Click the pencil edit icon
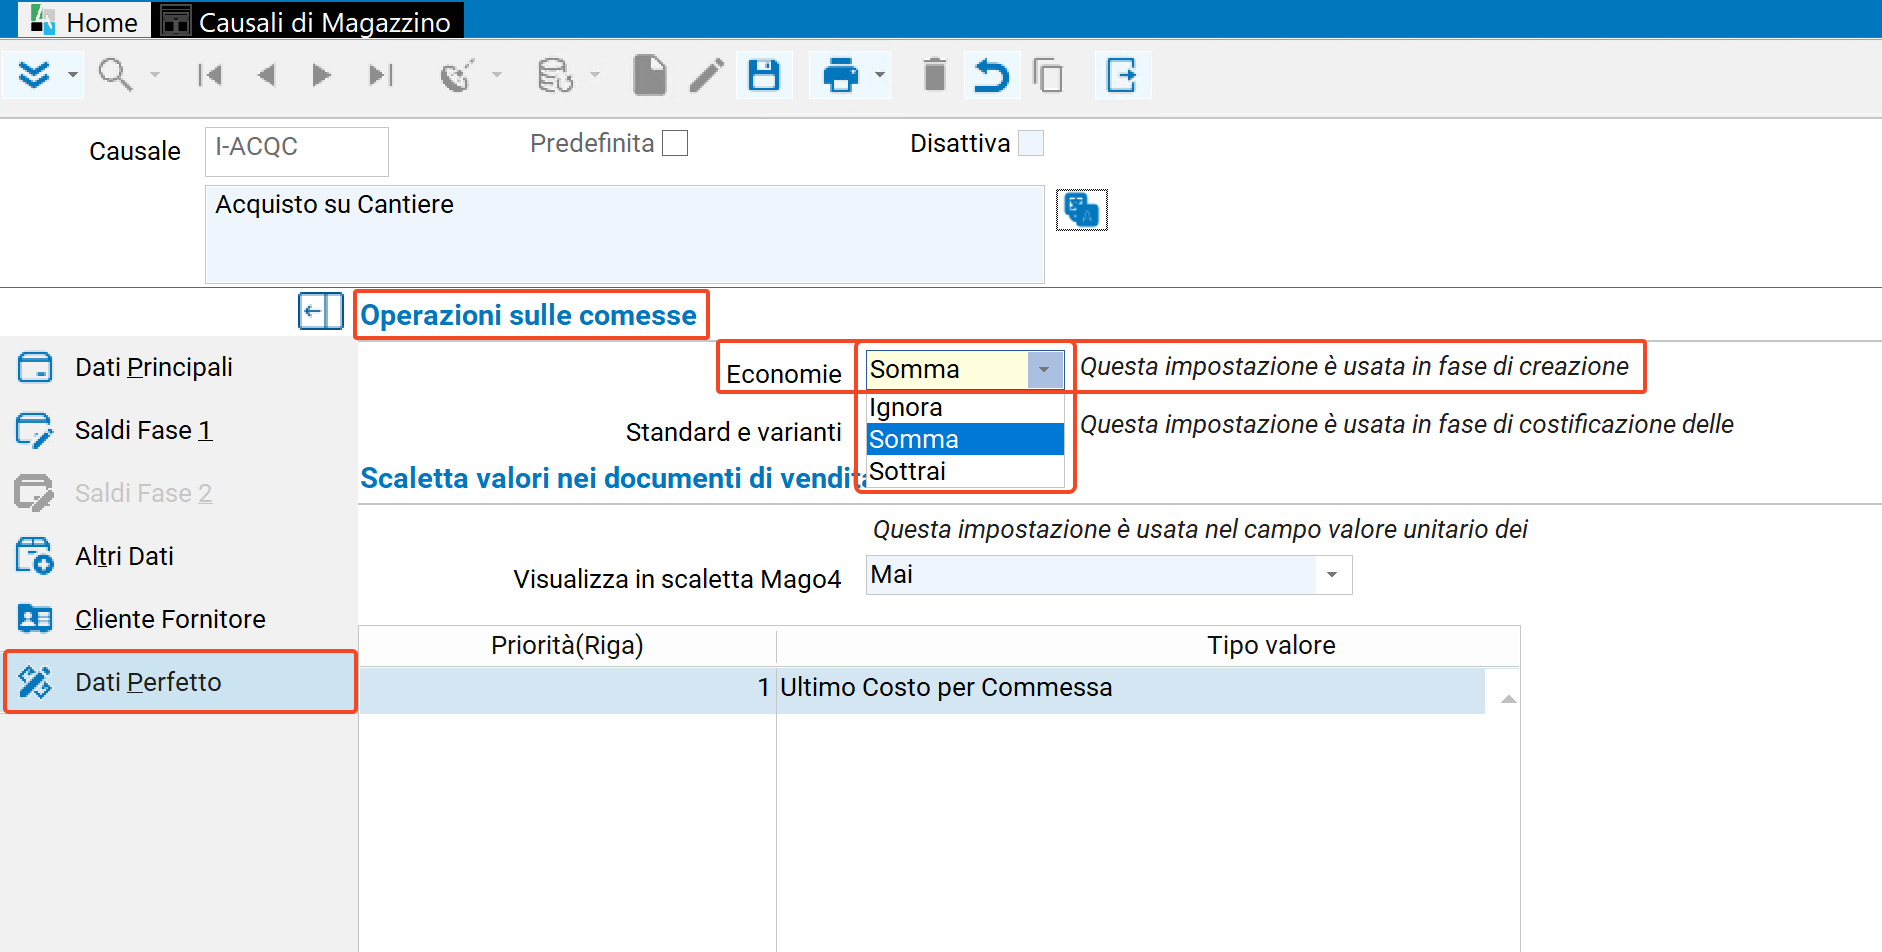 tap(706, 75)
